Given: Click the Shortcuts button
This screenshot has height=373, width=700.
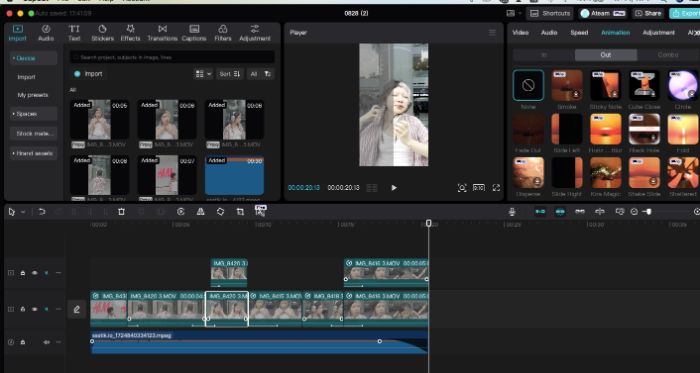Looking at the screenshot, I should pyautogui.click(x=550, y=13).
